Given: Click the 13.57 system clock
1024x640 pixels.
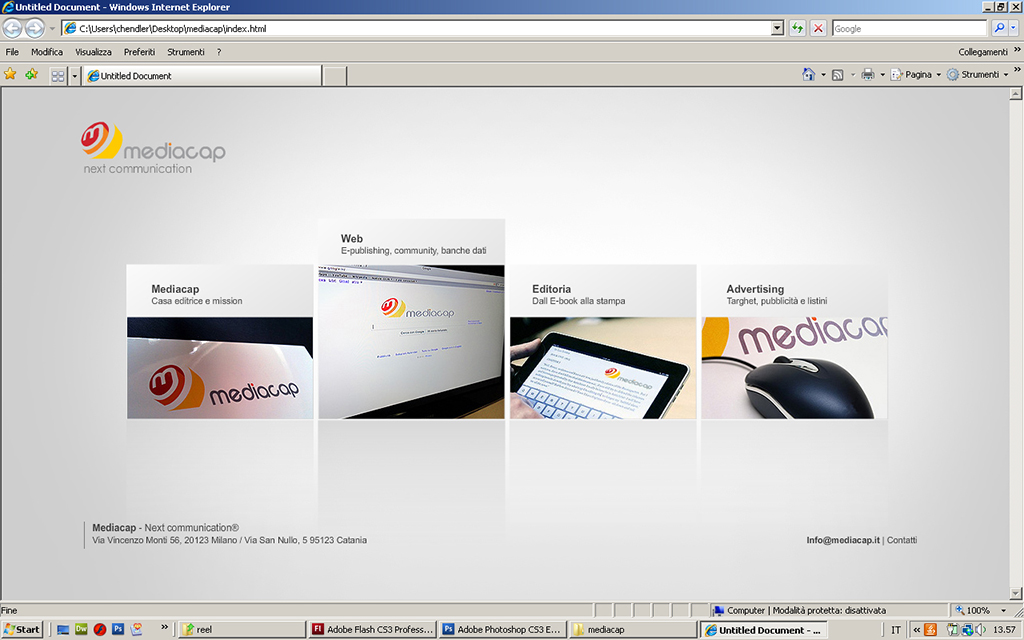Looking at the screenshot, I should coord(1004,630).
